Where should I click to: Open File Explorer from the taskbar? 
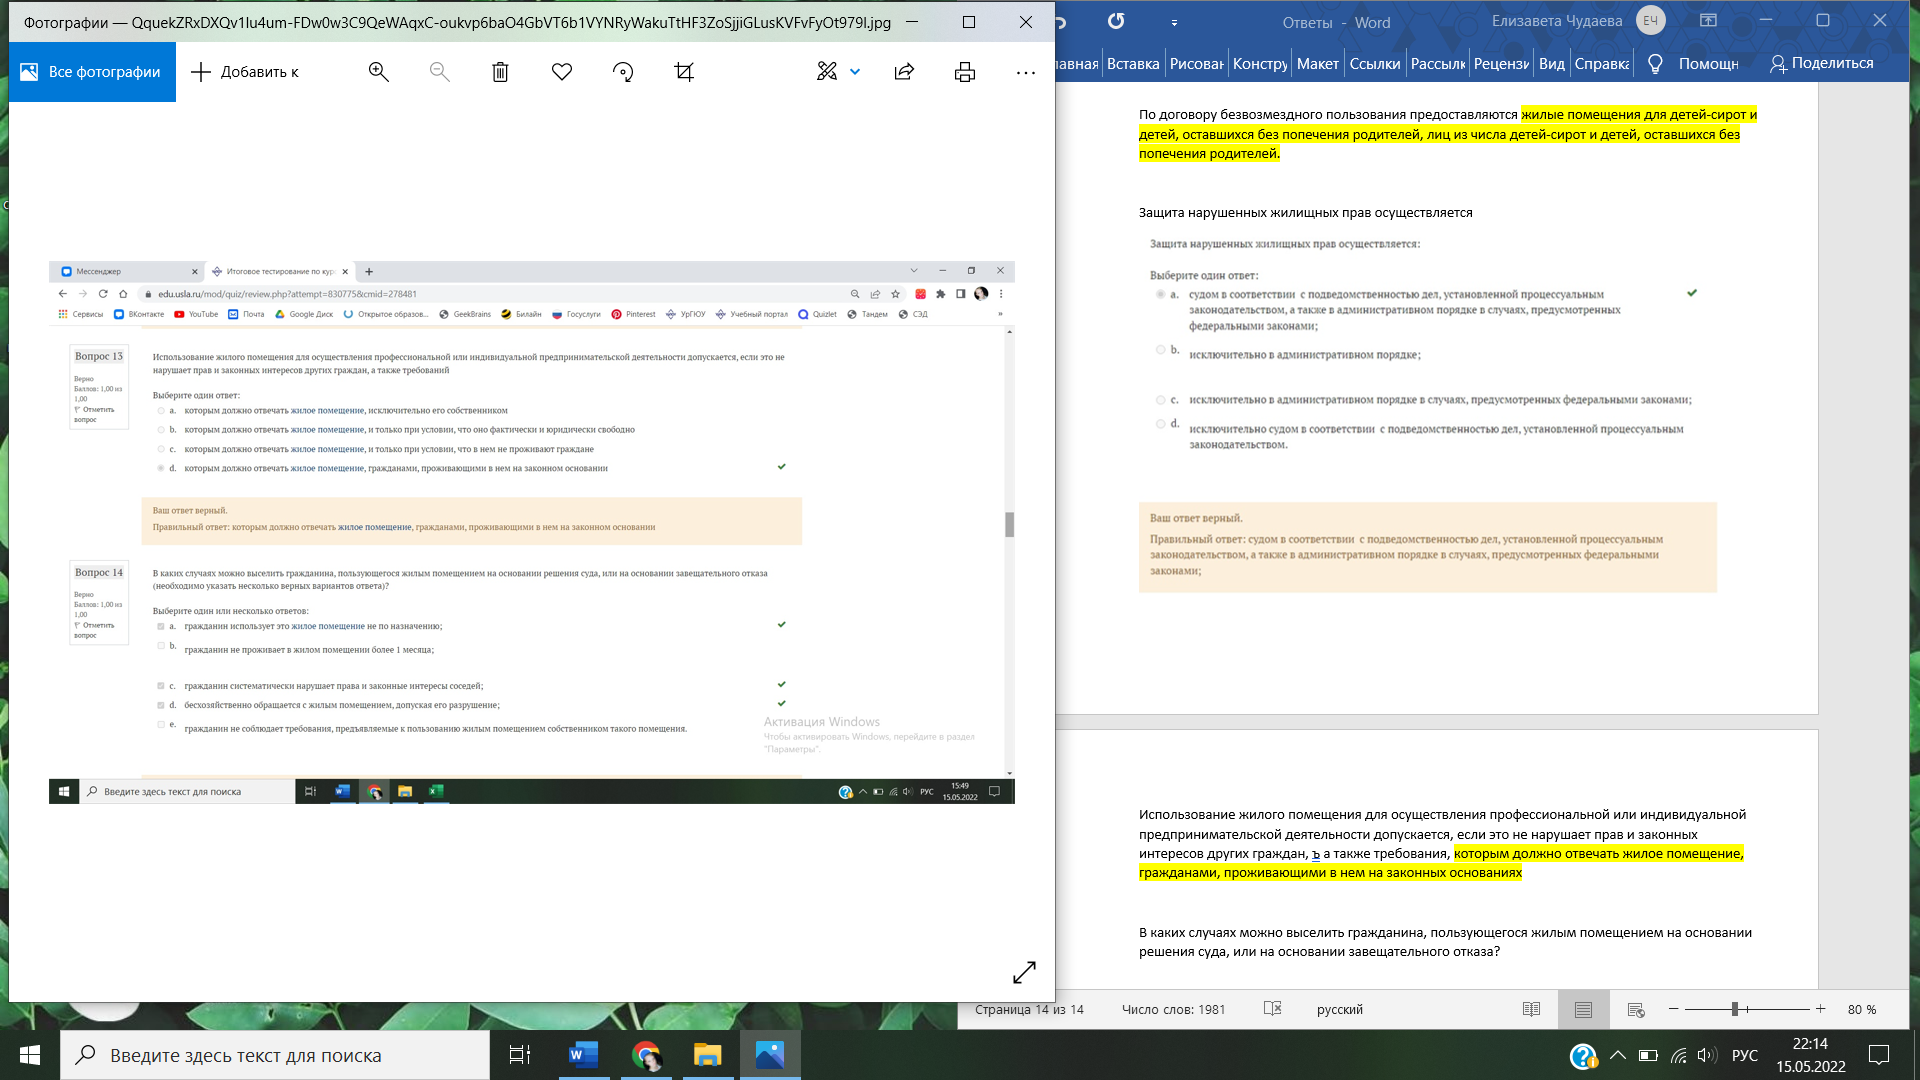708,1055
